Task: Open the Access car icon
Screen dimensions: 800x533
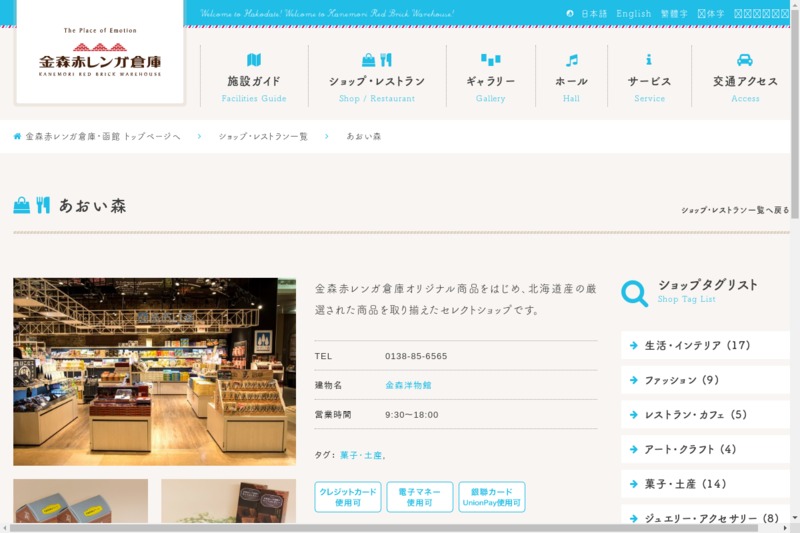Action: [x=745, y=60]
